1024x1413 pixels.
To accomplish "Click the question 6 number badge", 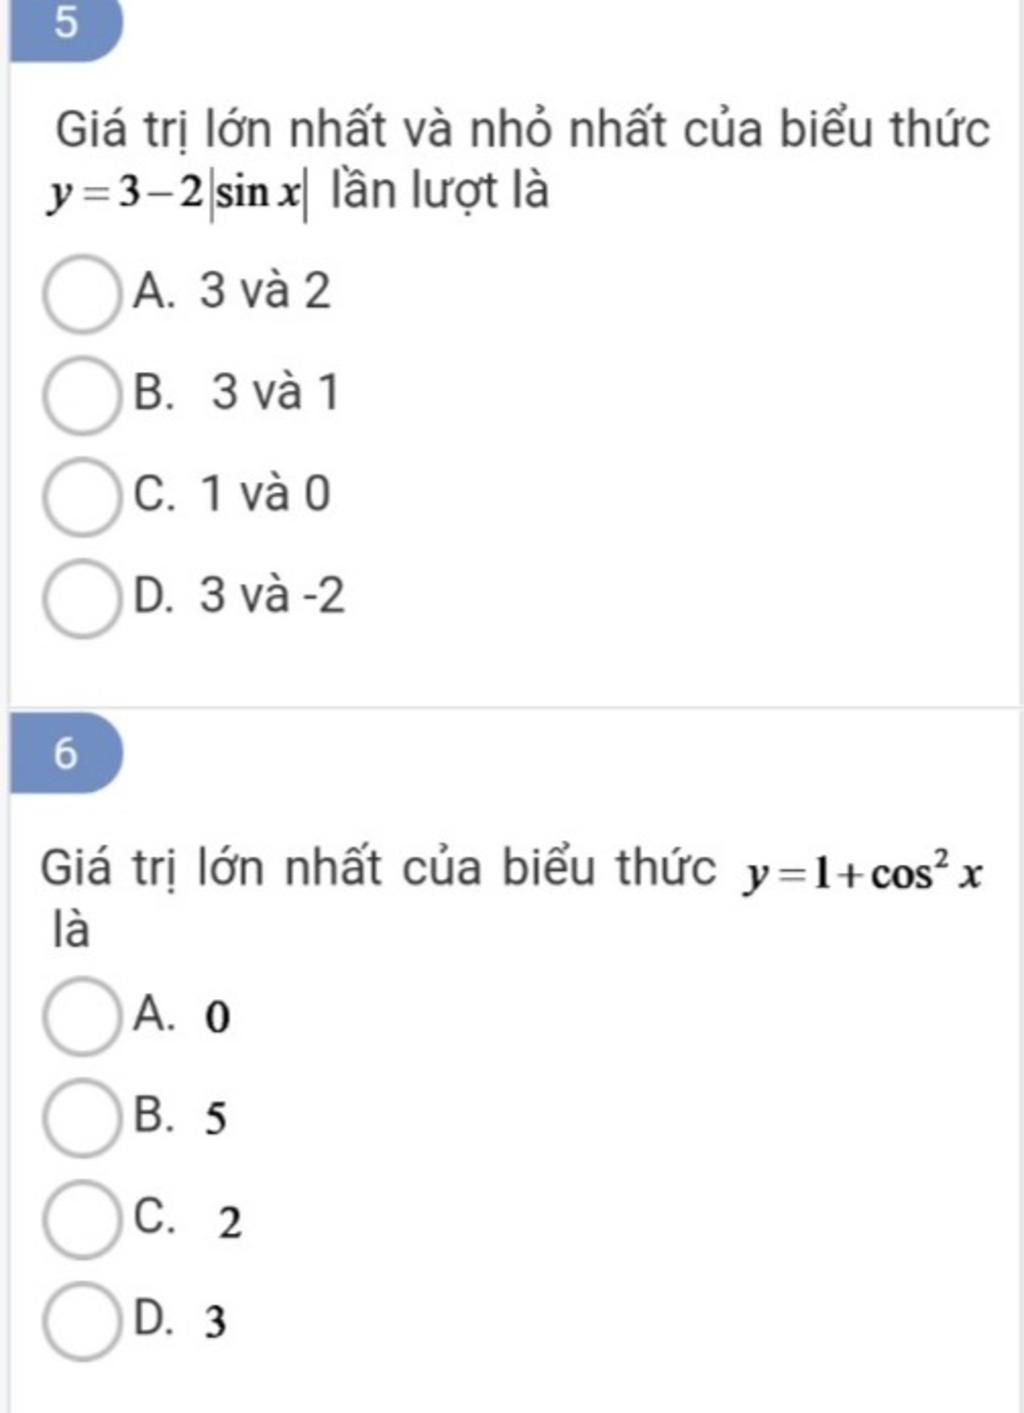I will pyautogui.click(x=65, y=752).
